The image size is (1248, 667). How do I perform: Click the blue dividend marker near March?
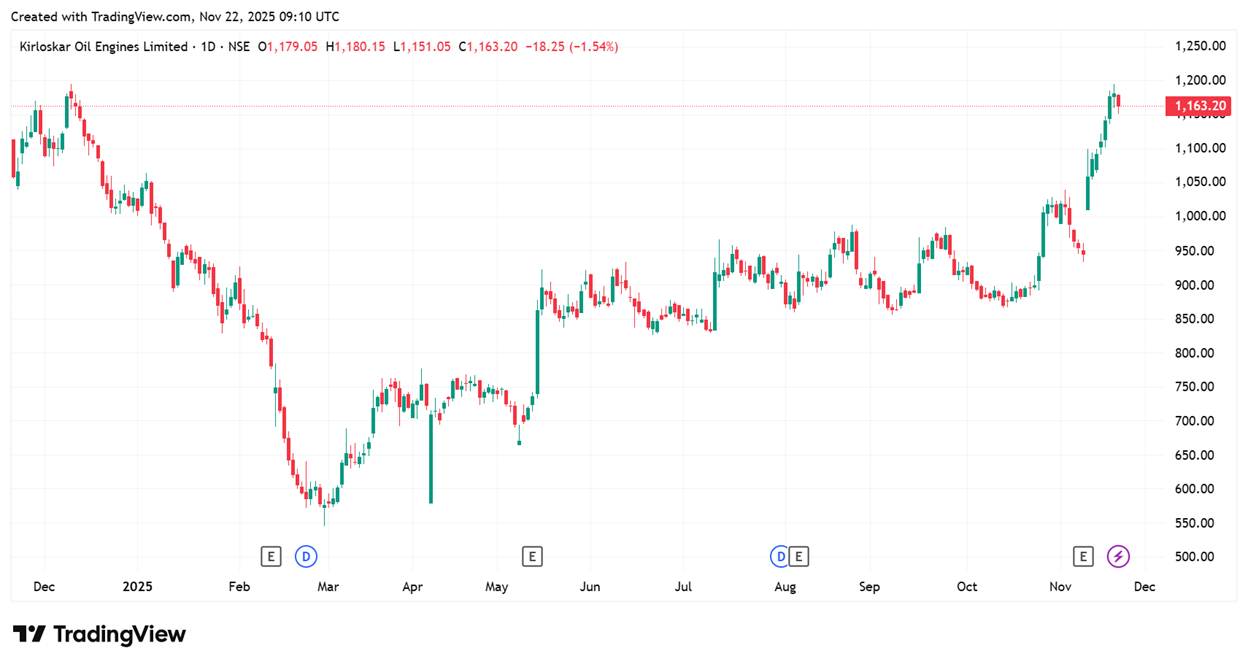[307, 556]
